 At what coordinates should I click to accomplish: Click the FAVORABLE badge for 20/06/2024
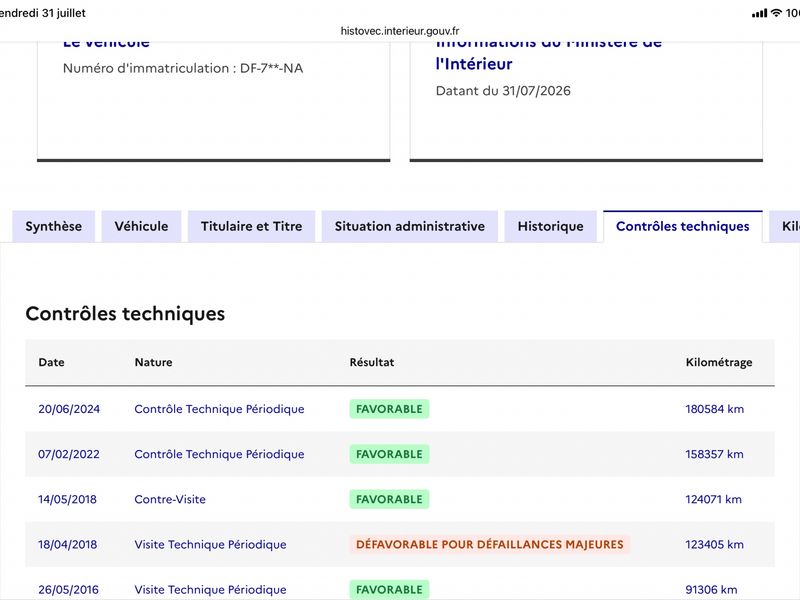pos(389,409)
